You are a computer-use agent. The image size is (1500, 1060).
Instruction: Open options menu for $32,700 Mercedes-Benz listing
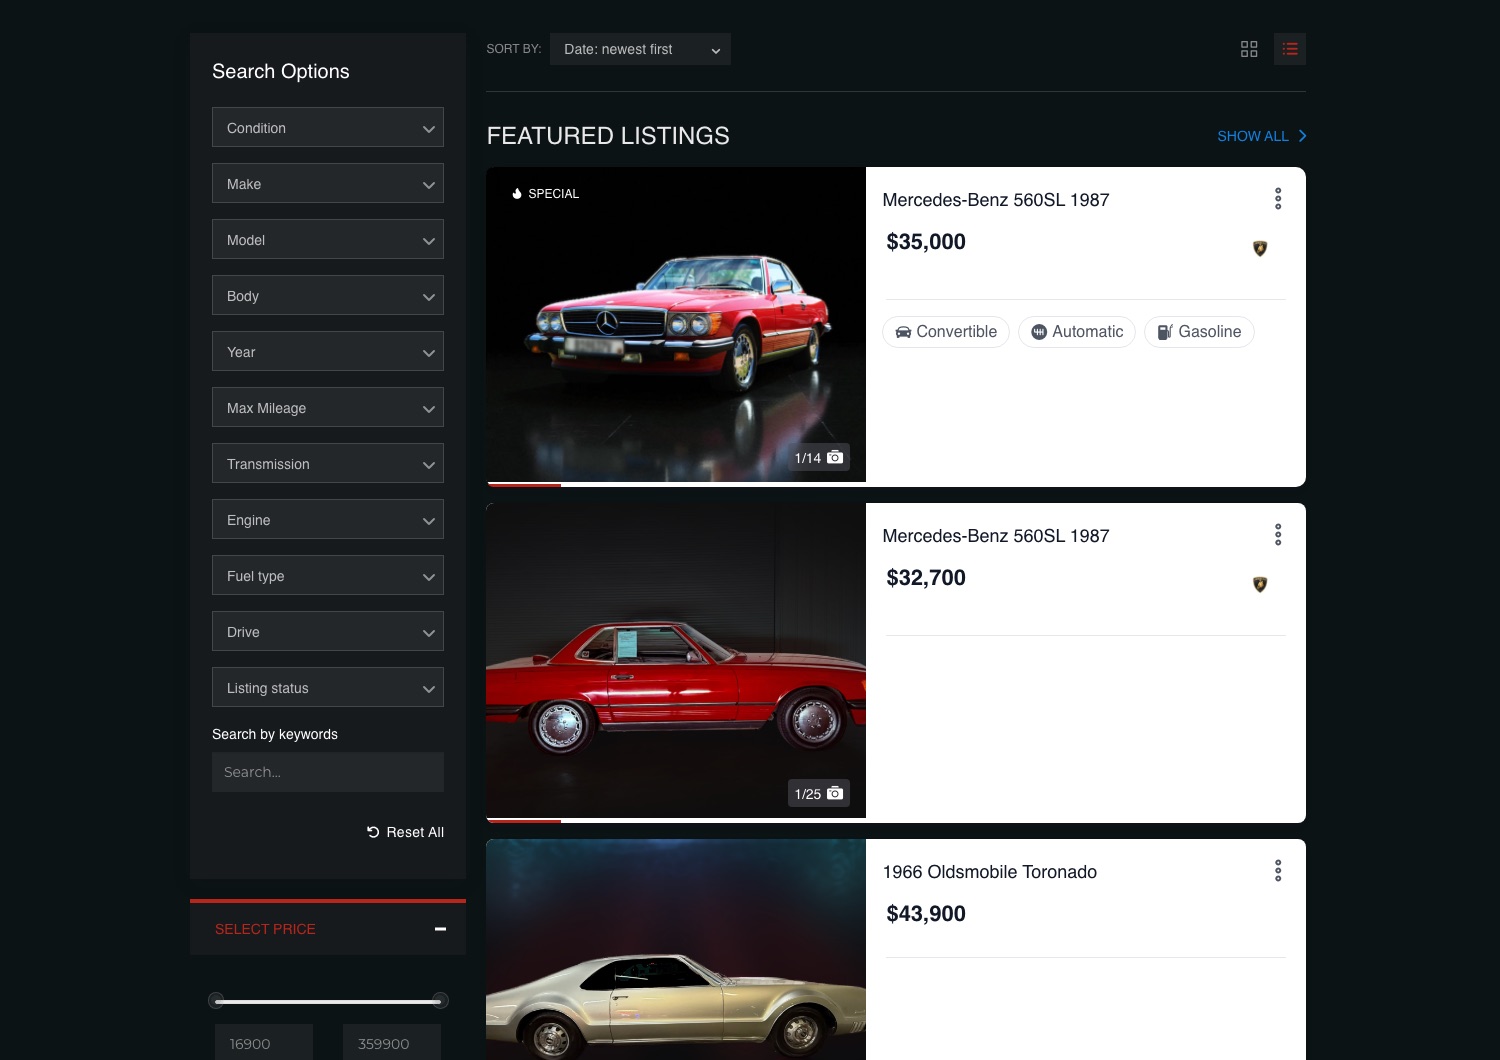tap(1278, 535)
